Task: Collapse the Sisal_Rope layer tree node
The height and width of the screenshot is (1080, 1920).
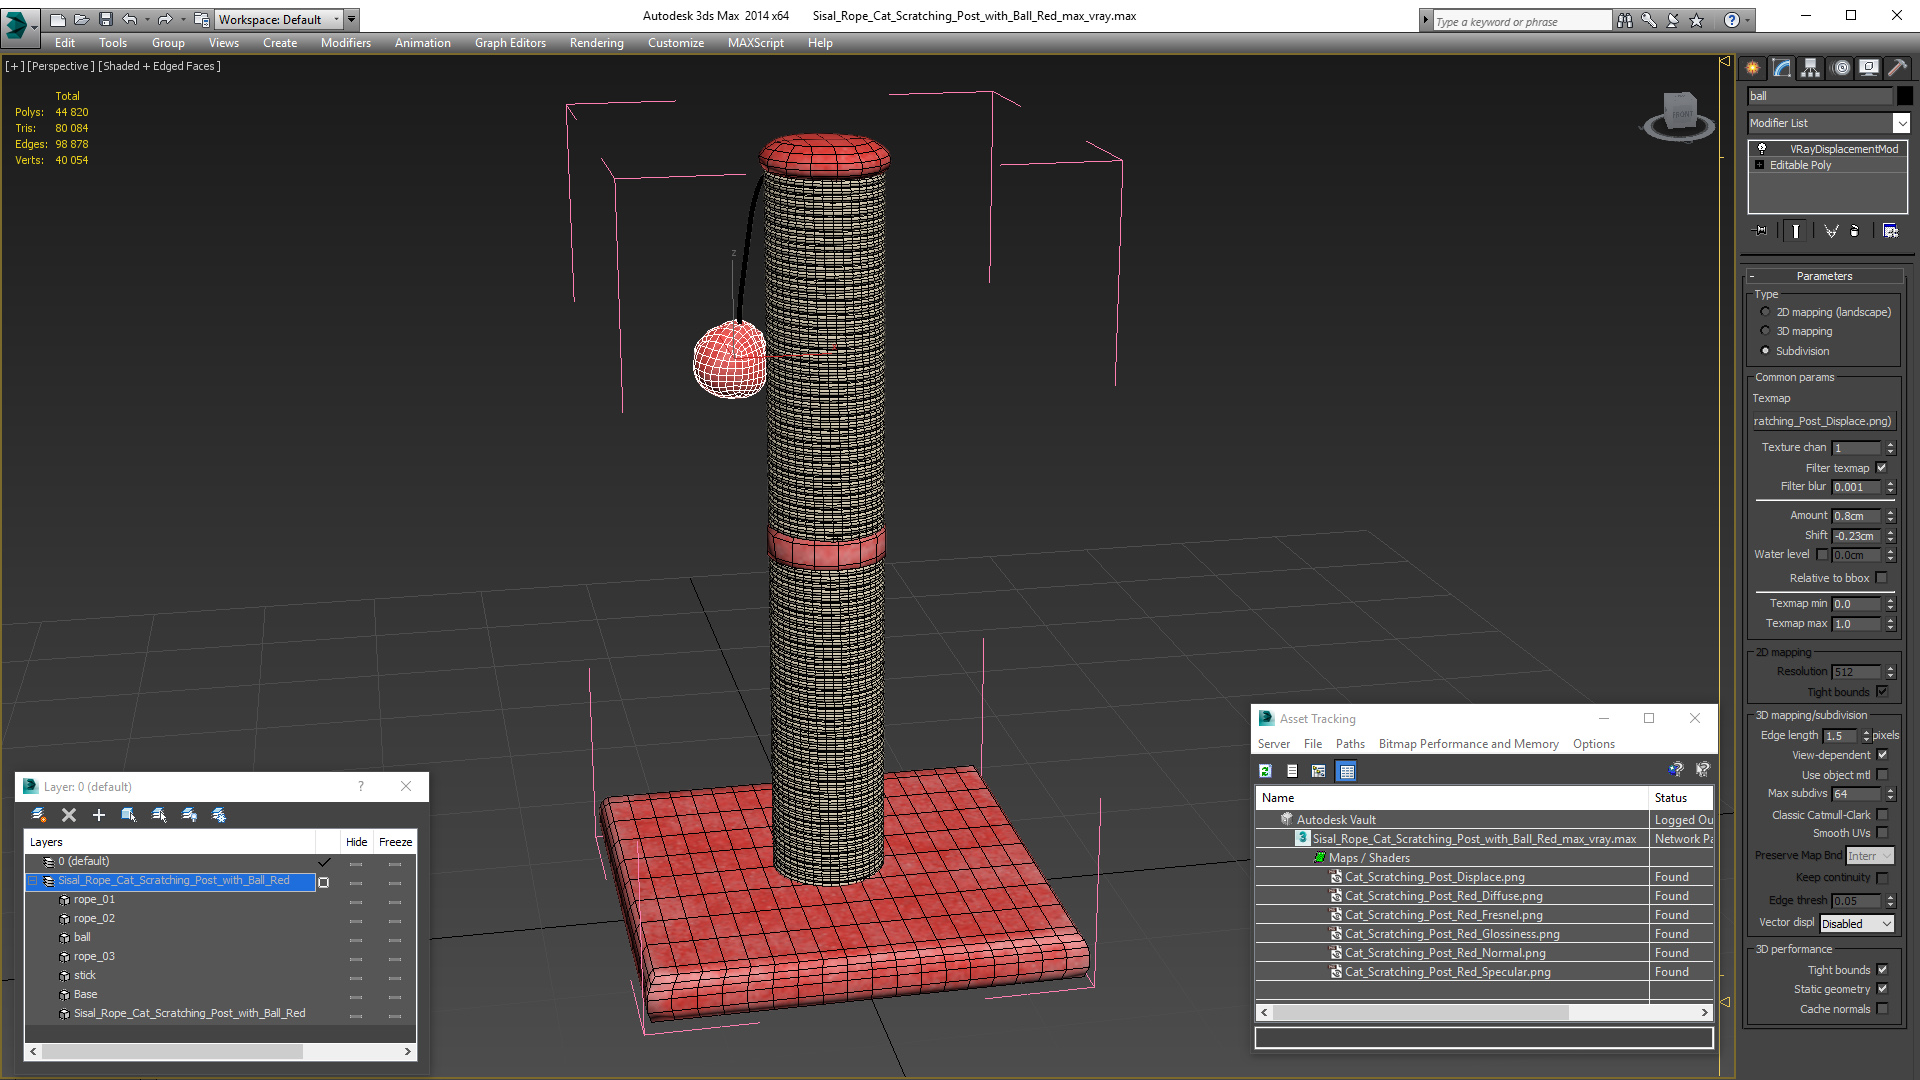Action: pyautogui.click(x=33, y=881)
